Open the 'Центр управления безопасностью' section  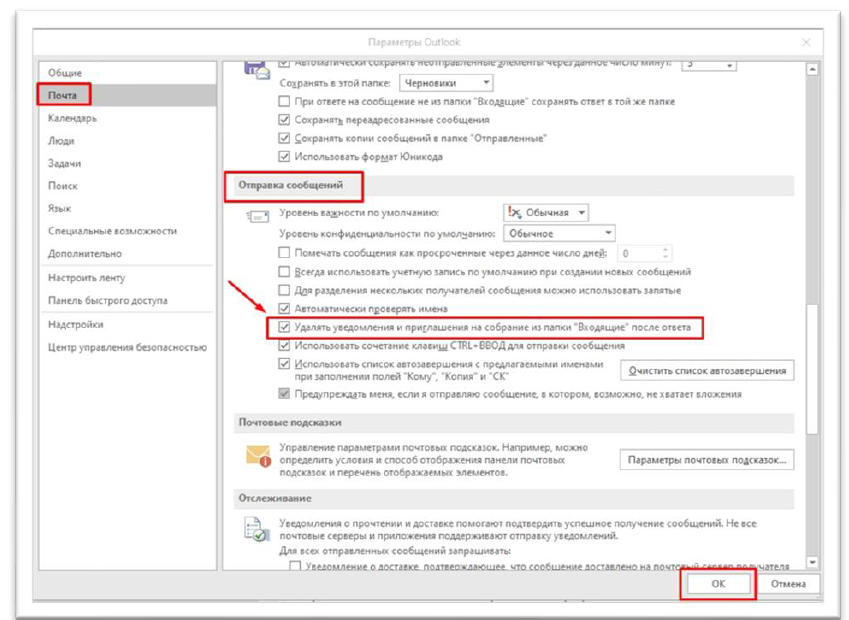[127, 347]
